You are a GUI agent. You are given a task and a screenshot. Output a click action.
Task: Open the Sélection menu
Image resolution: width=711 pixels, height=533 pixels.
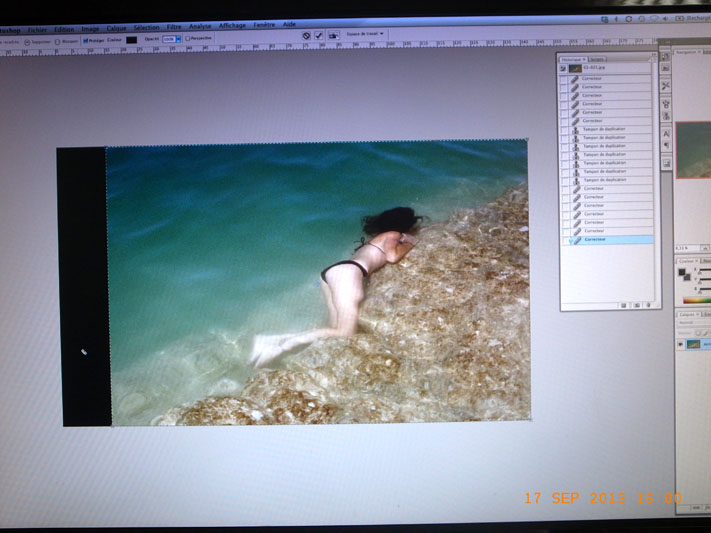click(x=146, y=28)
